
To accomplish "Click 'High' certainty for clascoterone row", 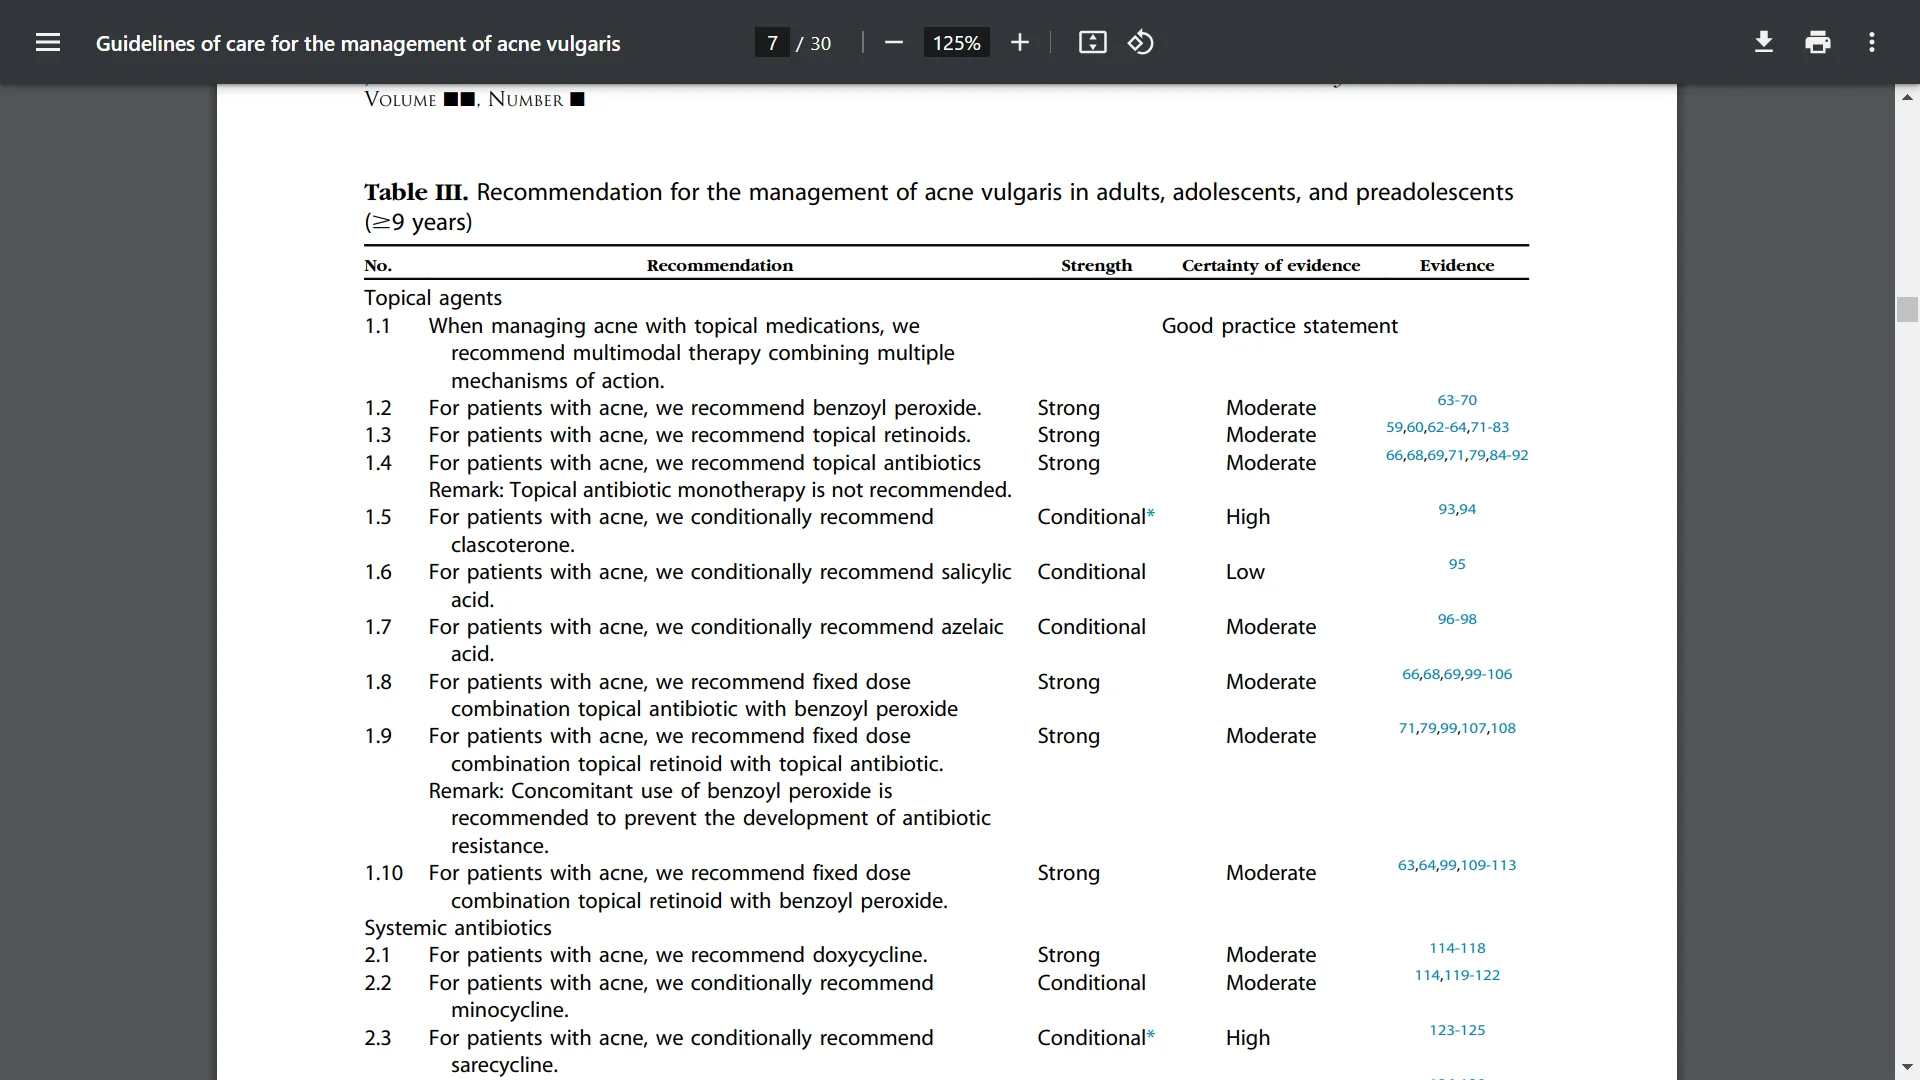I will (x=1248, y=517).
